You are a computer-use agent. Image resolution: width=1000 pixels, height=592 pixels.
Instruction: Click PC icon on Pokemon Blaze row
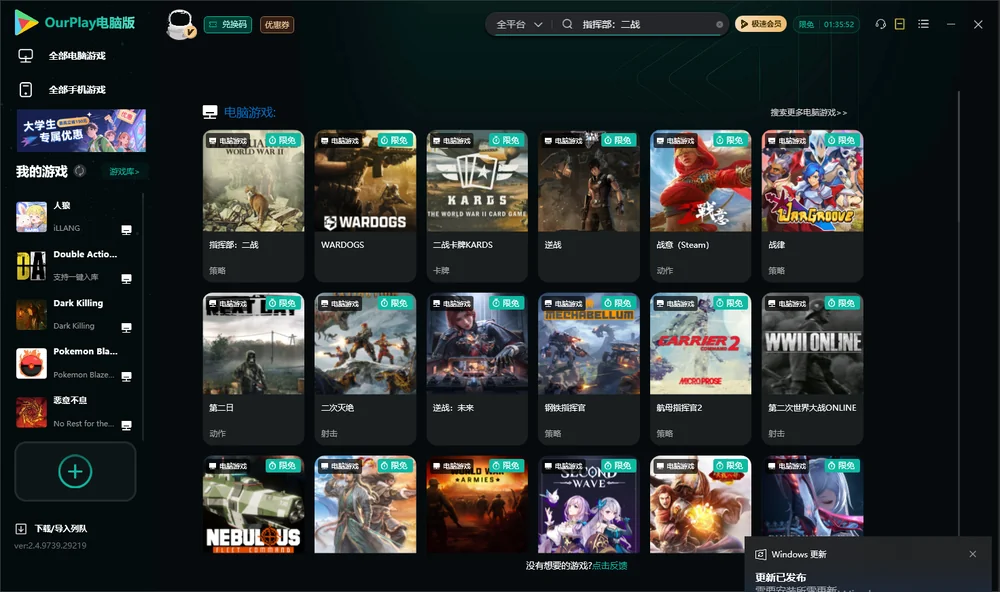click(126, 376)
